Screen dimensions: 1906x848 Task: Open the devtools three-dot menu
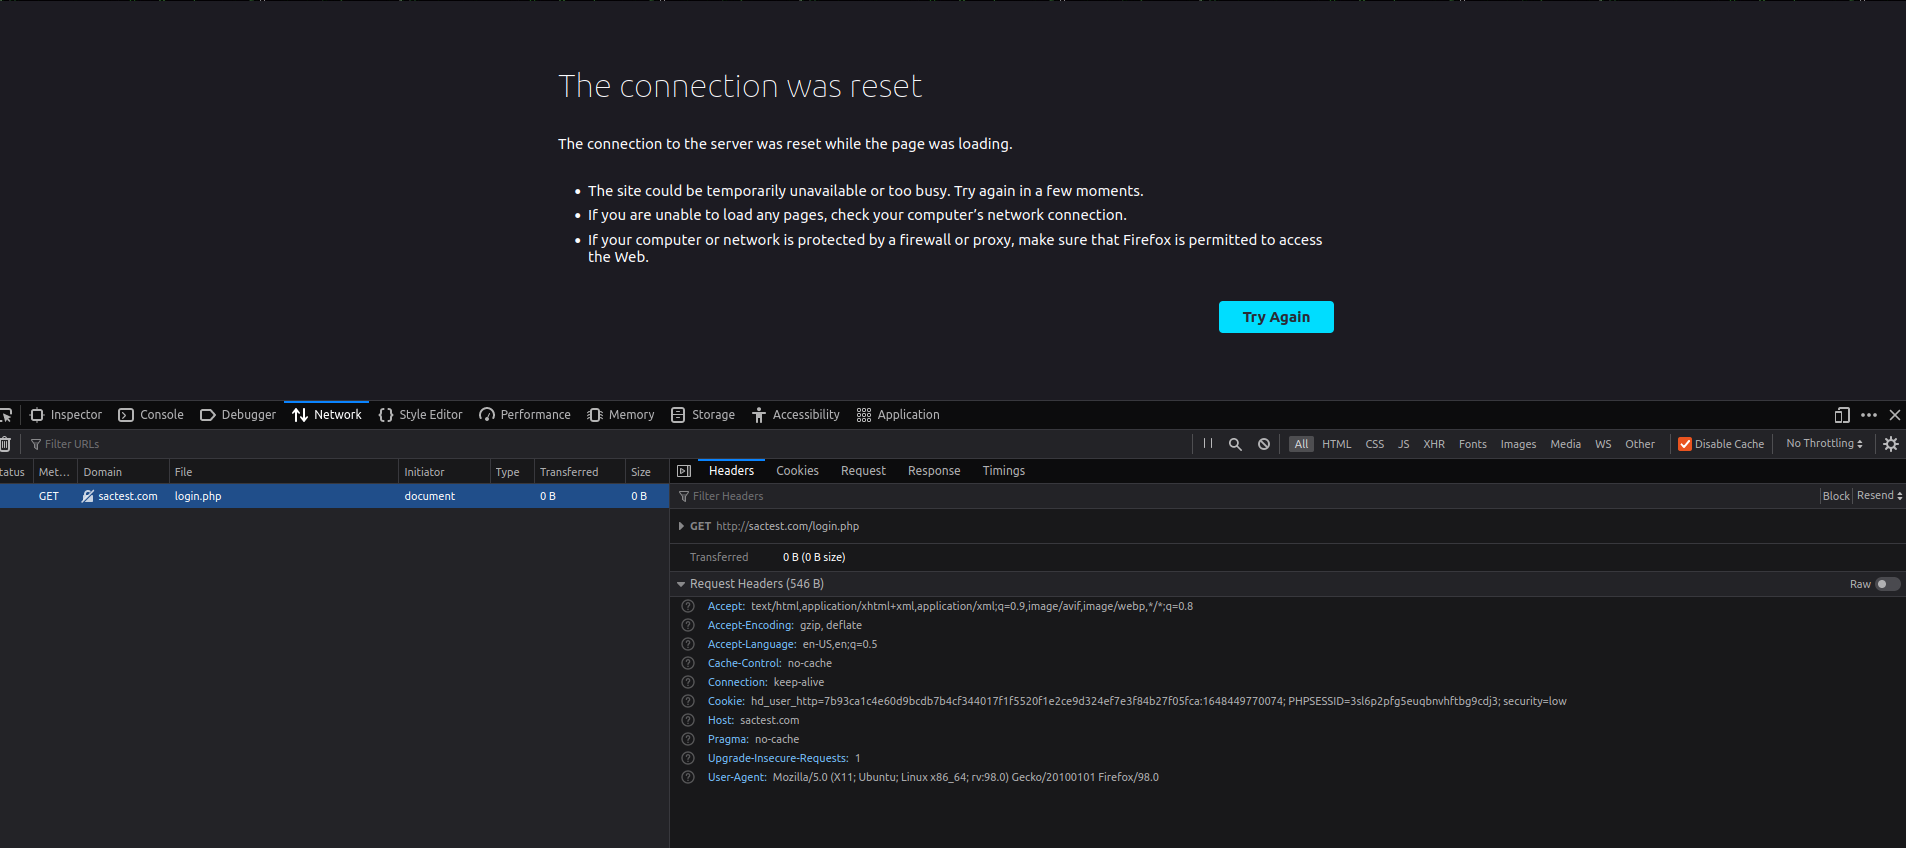[x=1869, y=415]
